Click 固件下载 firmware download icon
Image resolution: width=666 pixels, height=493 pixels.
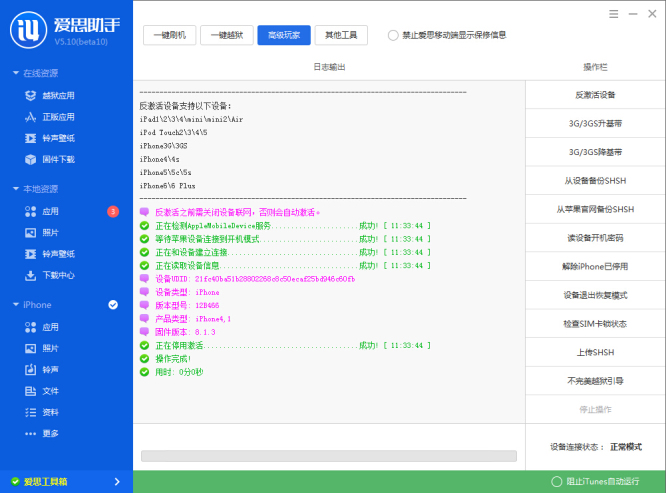click(x=30, y=159)
